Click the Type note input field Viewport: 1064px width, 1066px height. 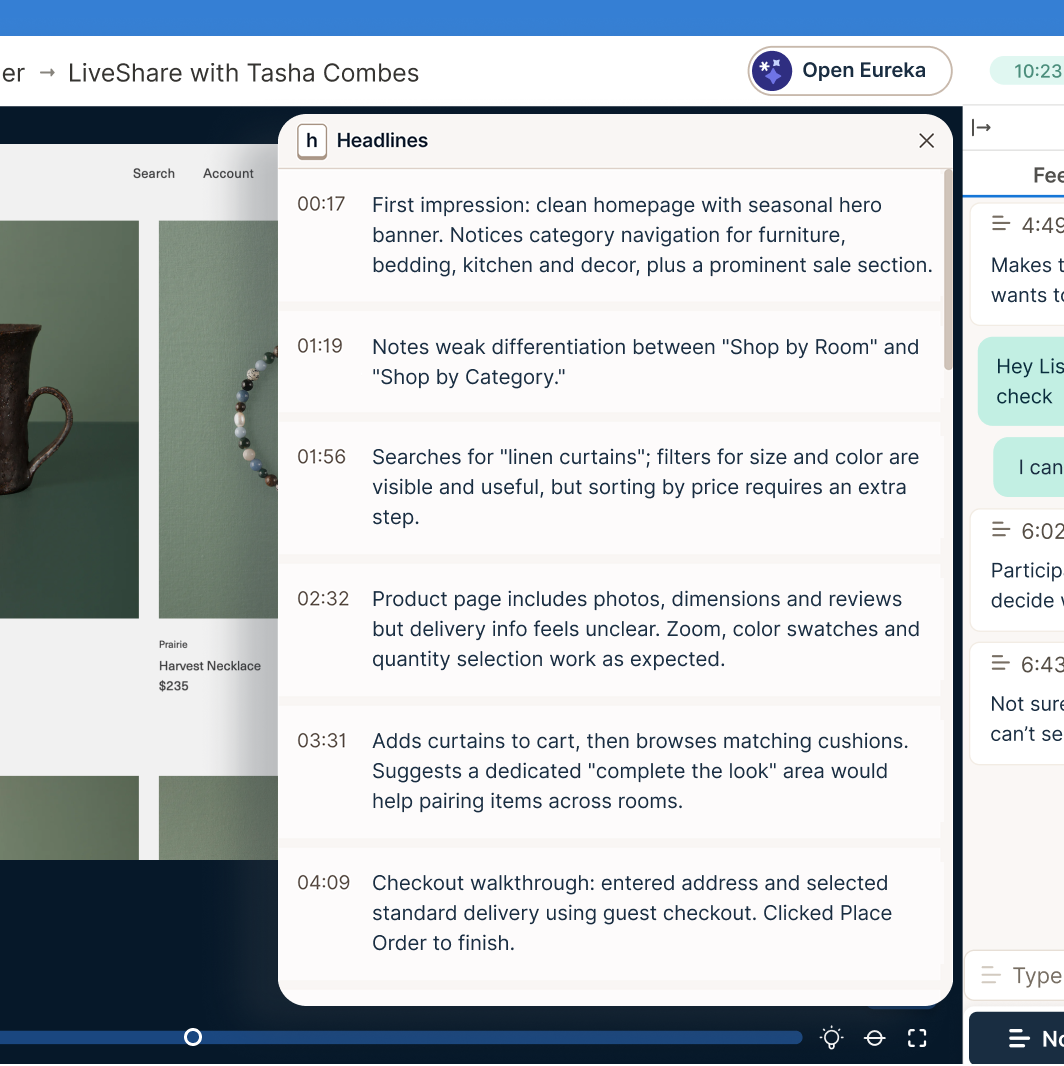point(1016,976)
